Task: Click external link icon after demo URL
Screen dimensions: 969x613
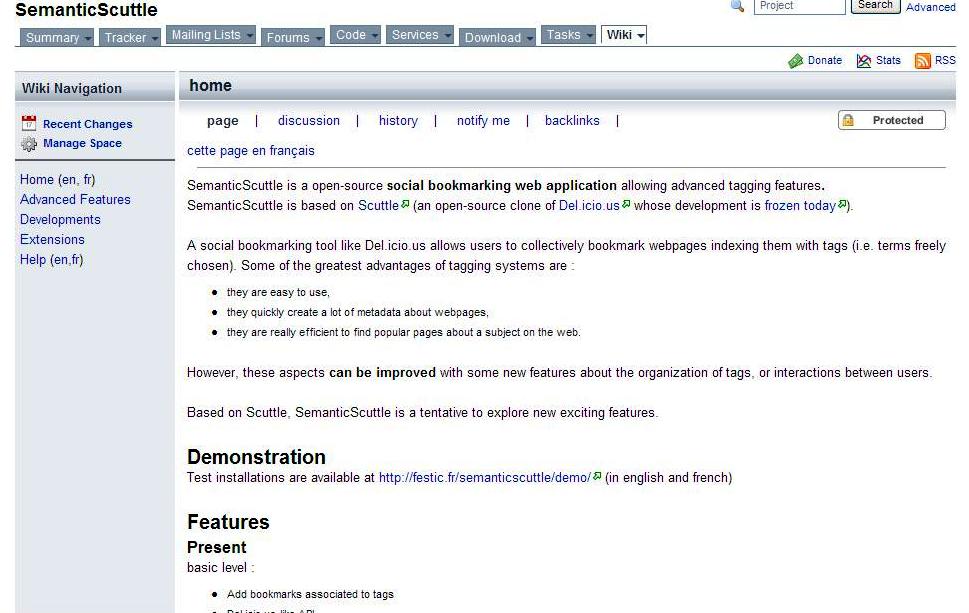Action: click(597, 476)
